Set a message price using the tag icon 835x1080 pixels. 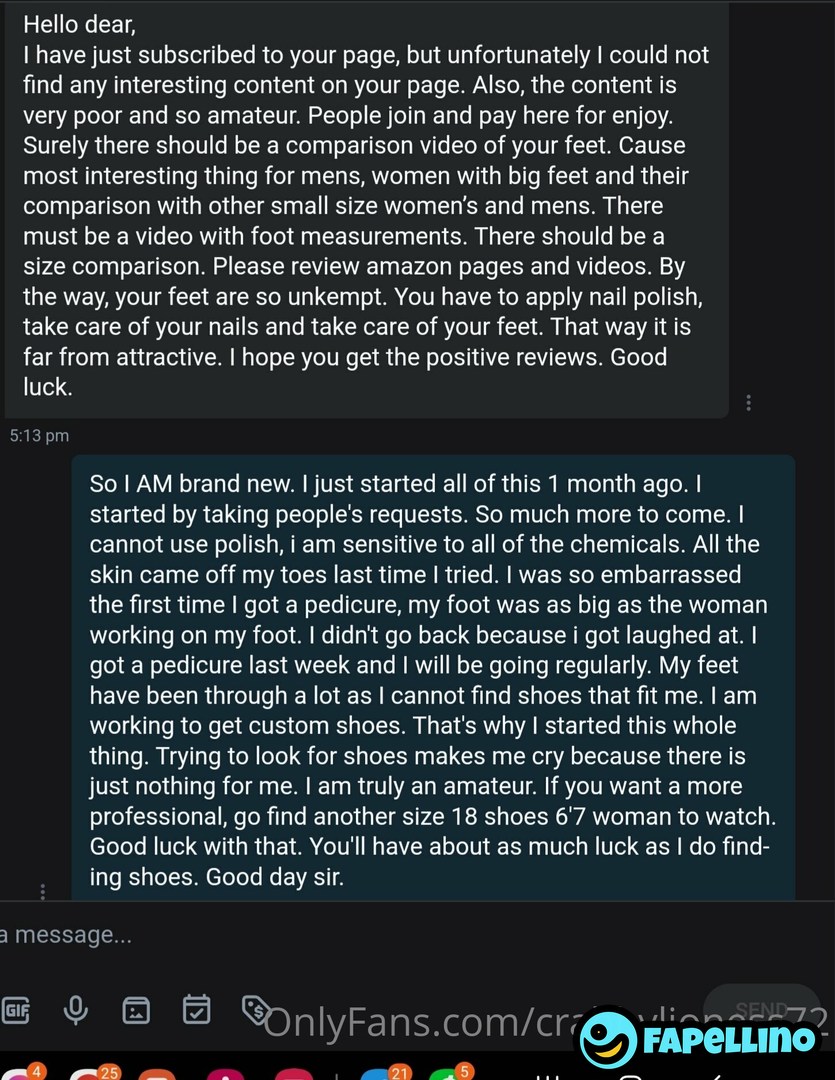click(256, 1009)
